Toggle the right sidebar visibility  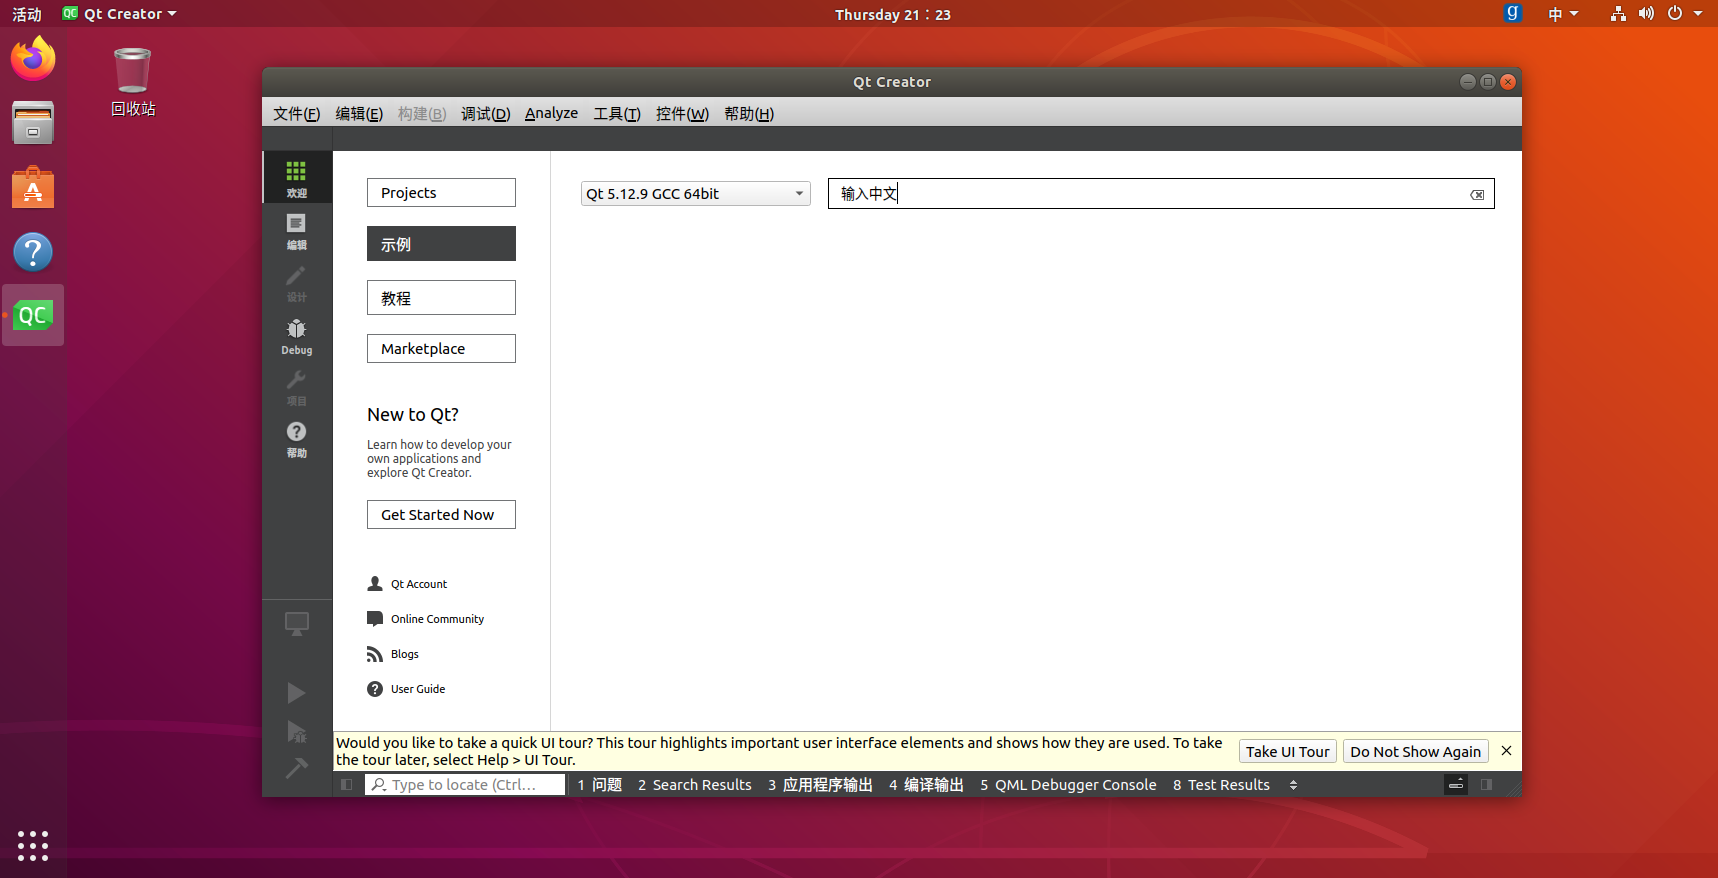(x=1487, y=785)
